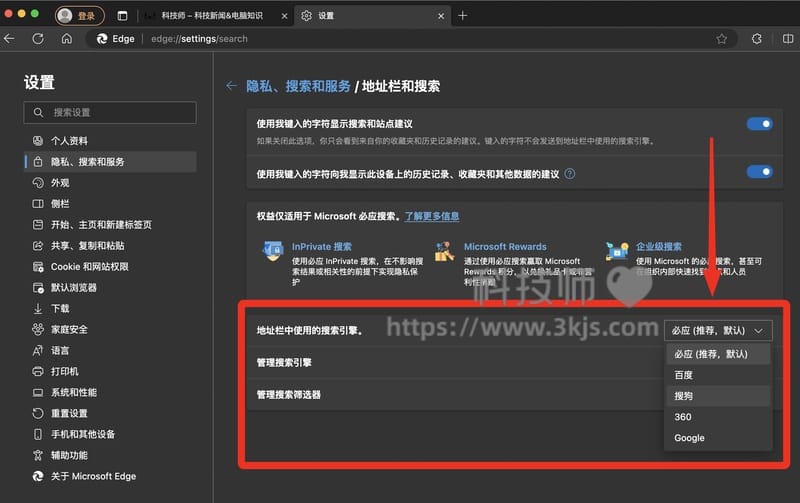
Task: Collapse search engine dropdown 必应 (推荐, 默认)
Action: [718, 331]
